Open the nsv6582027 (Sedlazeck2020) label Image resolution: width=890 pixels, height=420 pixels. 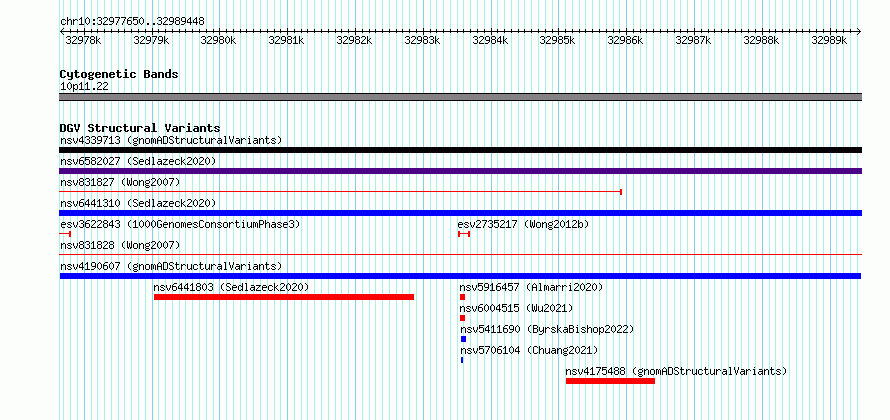point(138,161)
